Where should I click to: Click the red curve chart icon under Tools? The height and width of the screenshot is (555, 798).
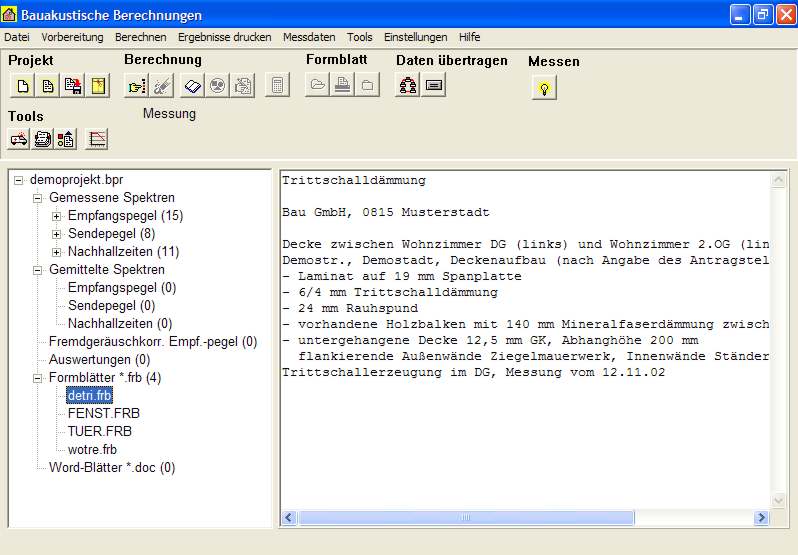tap(97, 139)
